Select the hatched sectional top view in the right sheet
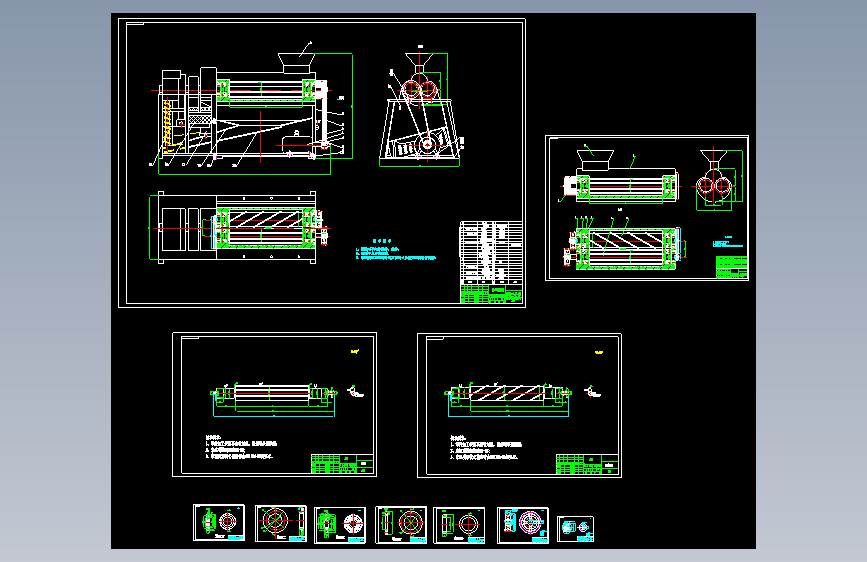Image resolution: width=867 pixels, height=562 pixels. pos(625,243)
